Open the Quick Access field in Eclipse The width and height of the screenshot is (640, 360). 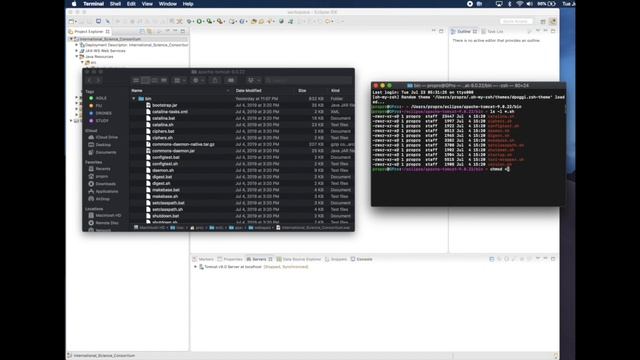pos(516,21)
